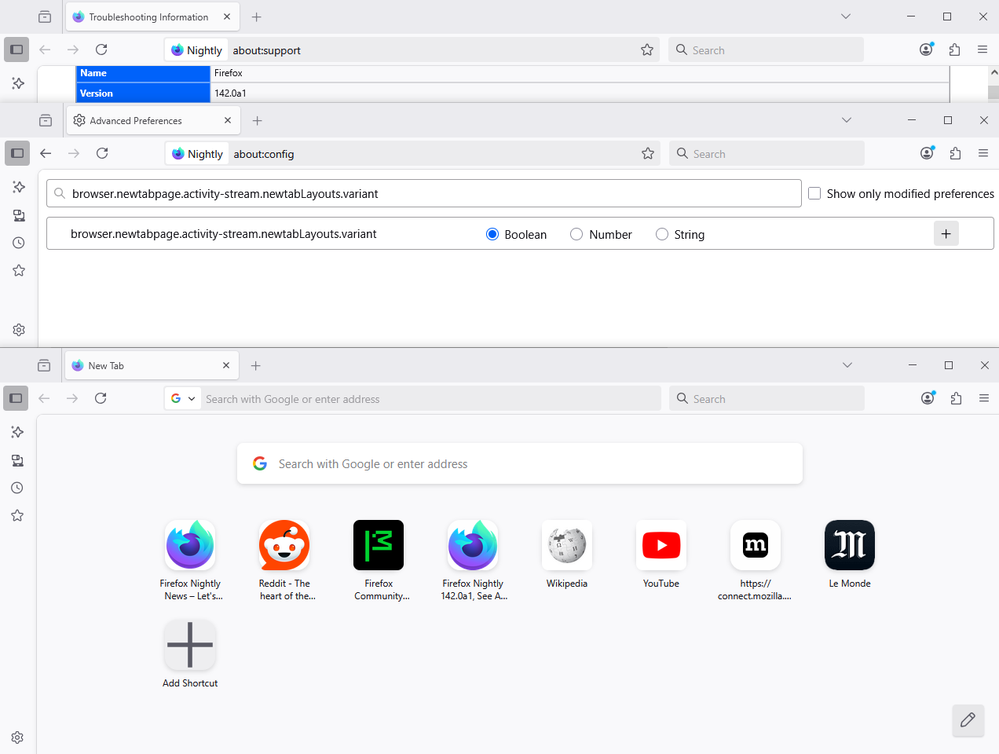The height and width of the screenshot is (754, 999).
Task: Open Extensions in the about:config window
Action: [955, 154]
